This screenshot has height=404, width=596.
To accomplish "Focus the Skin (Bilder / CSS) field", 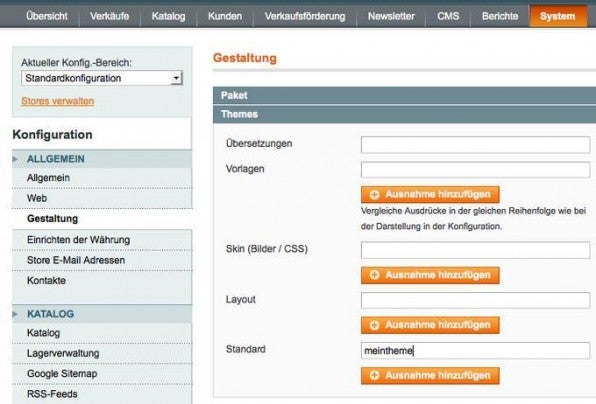I will point(475,250).
